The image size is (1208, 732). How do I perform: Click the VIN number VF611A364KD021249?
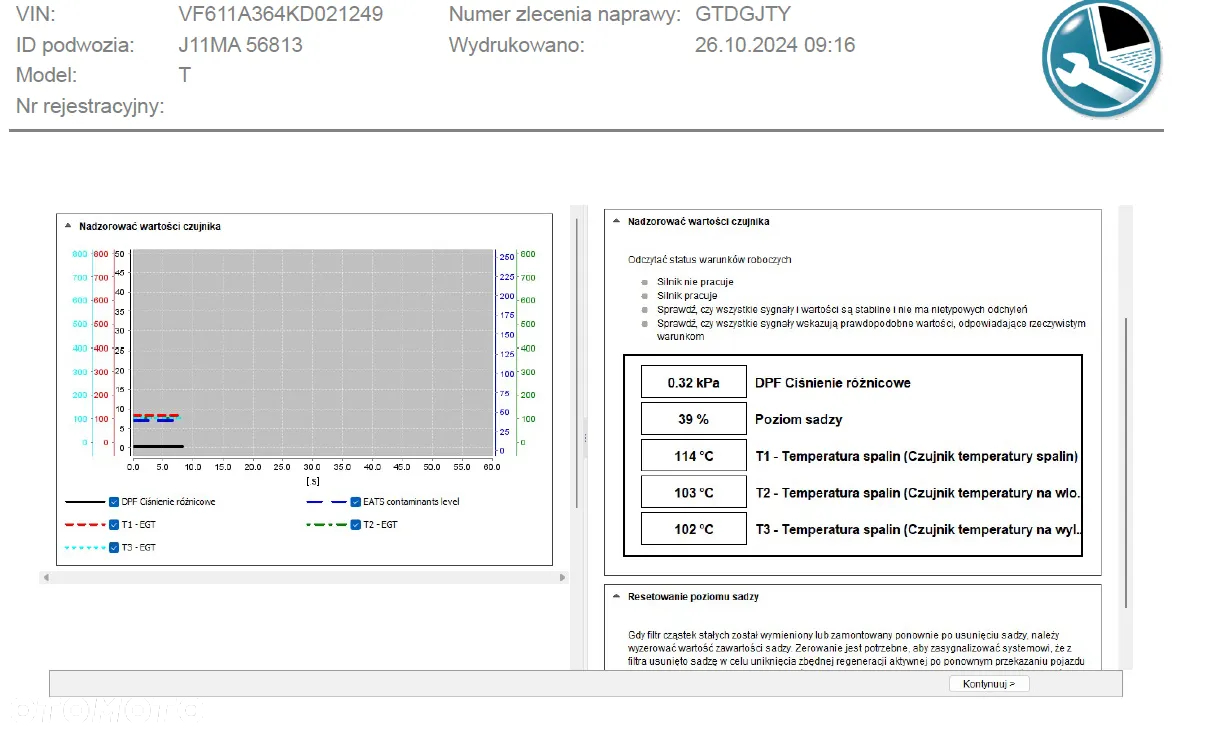(x=280, y=14)
